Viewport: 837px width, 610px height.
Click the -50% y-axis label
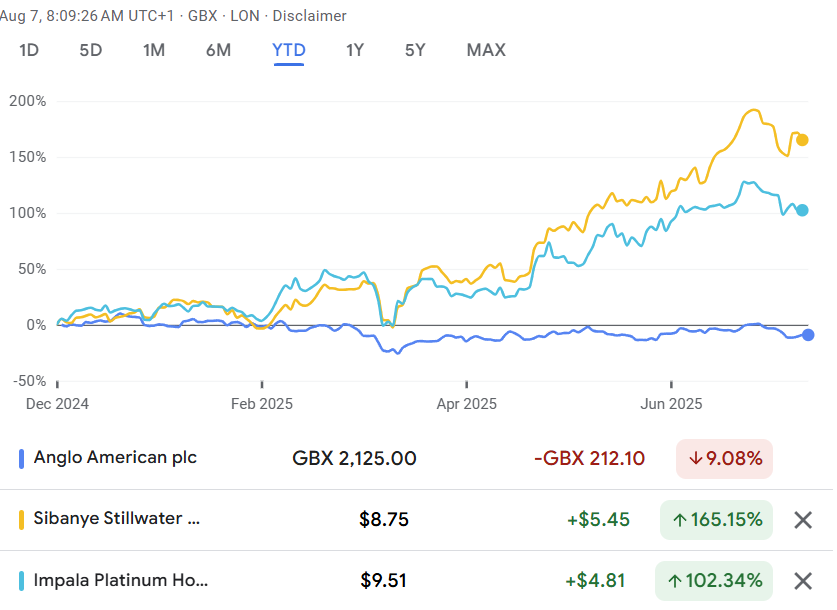click(29, 381)
